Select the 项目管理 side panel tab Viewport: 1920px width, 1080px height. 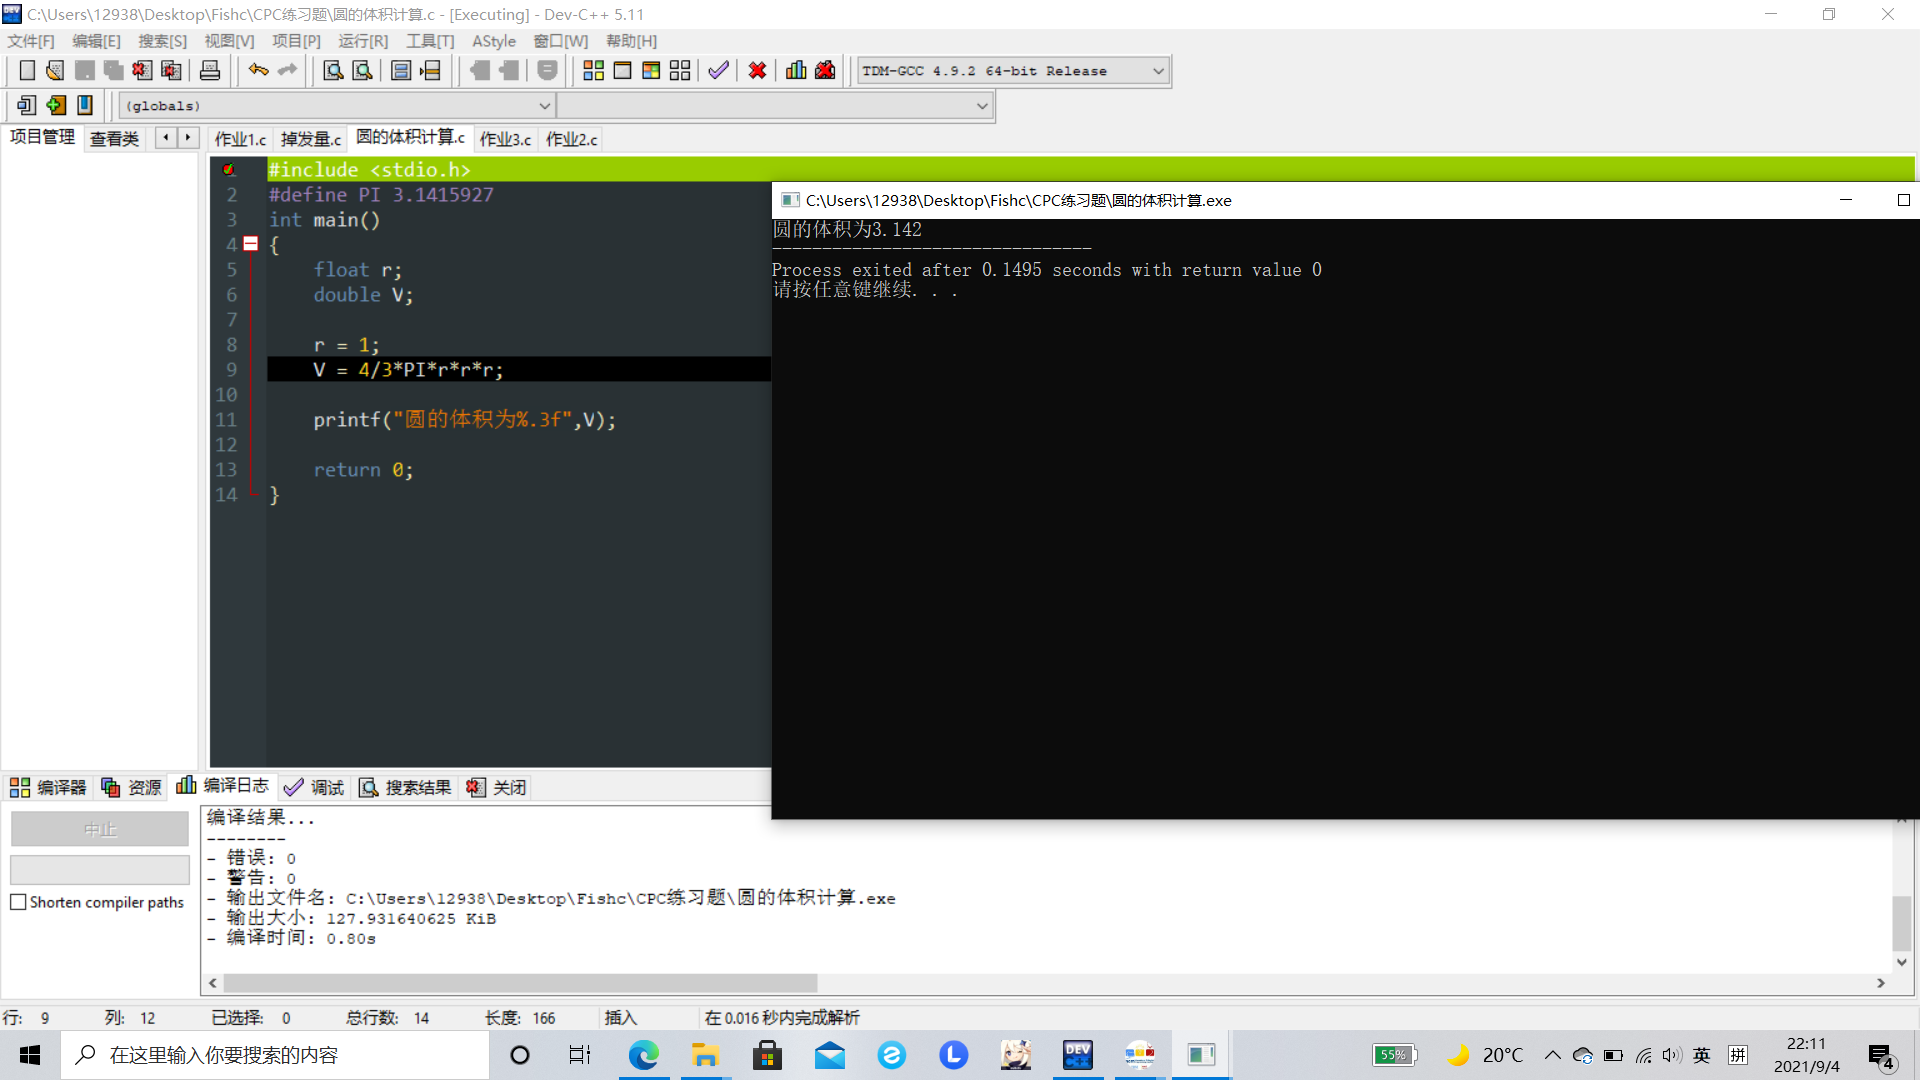pos(42,137)
